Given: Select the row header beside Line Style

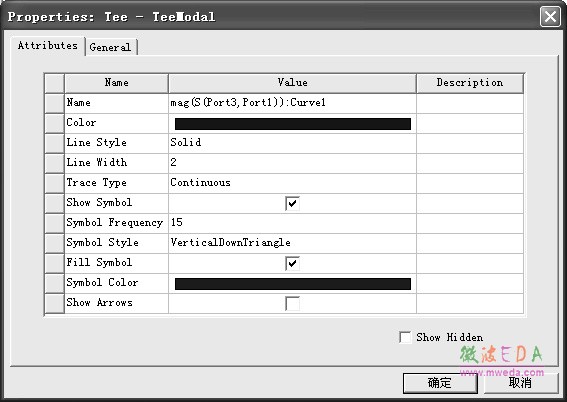Looking at the screenshot, I should coord(54,143).
